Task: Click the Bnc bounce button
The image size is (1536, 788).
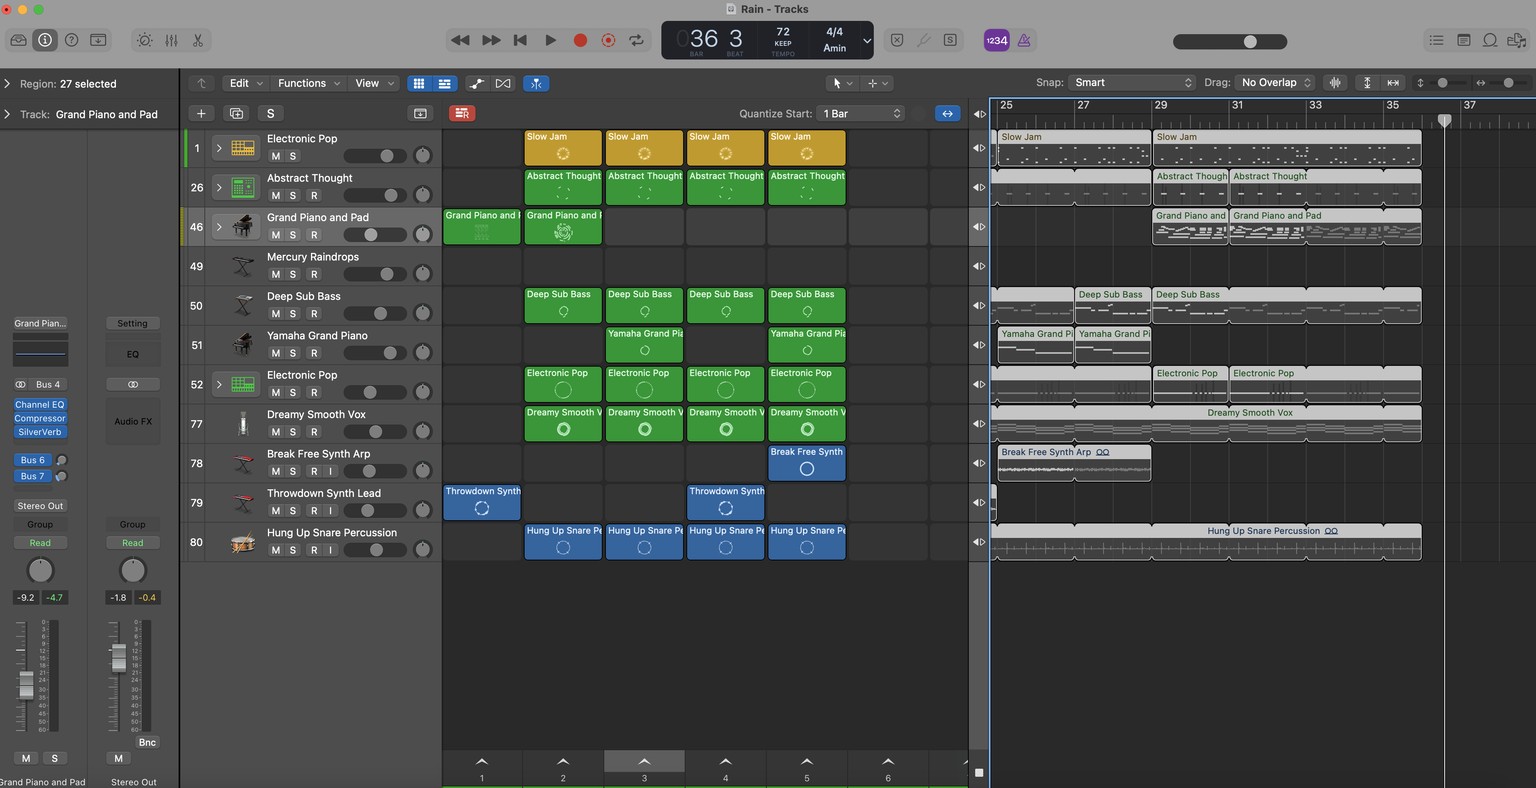Action: coord(147,742)
